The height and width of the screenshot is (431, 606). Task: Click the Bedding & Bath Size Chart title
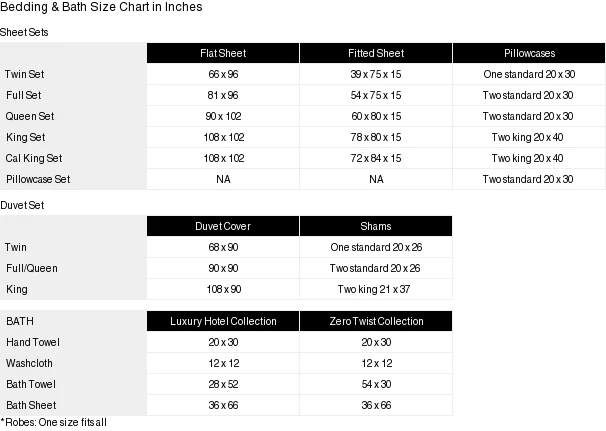point(101,7)
